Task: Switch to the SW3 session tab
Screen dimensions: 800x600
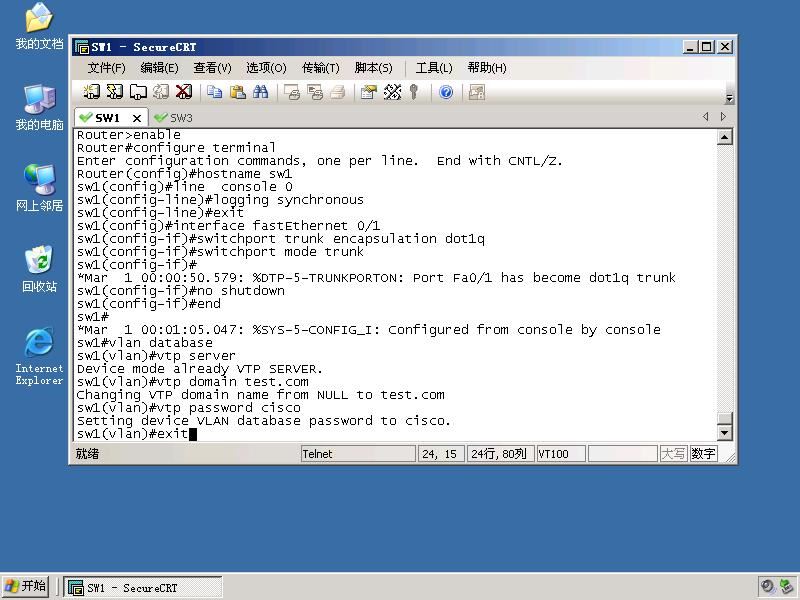Action: (173, 118)
